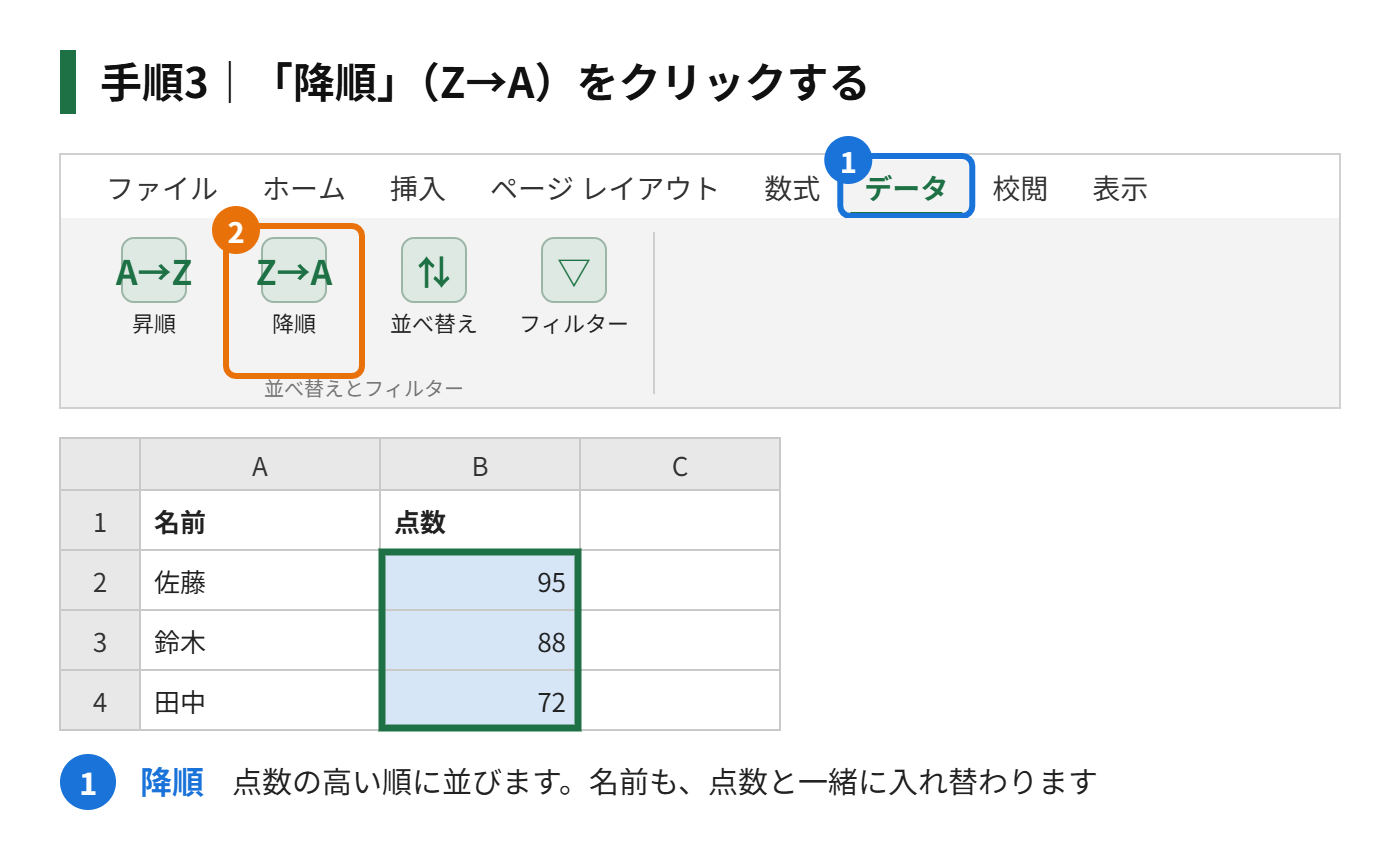Open the 並べ替え sort dialog icon
The image size is (1400, 858).
pos(434,270)
